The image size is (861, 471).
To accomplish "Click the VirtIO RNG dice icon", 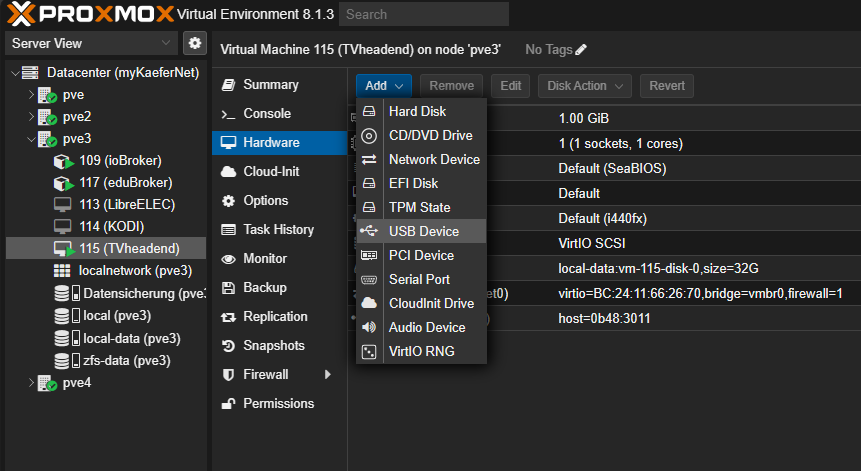I will click(x=369, y=352).
